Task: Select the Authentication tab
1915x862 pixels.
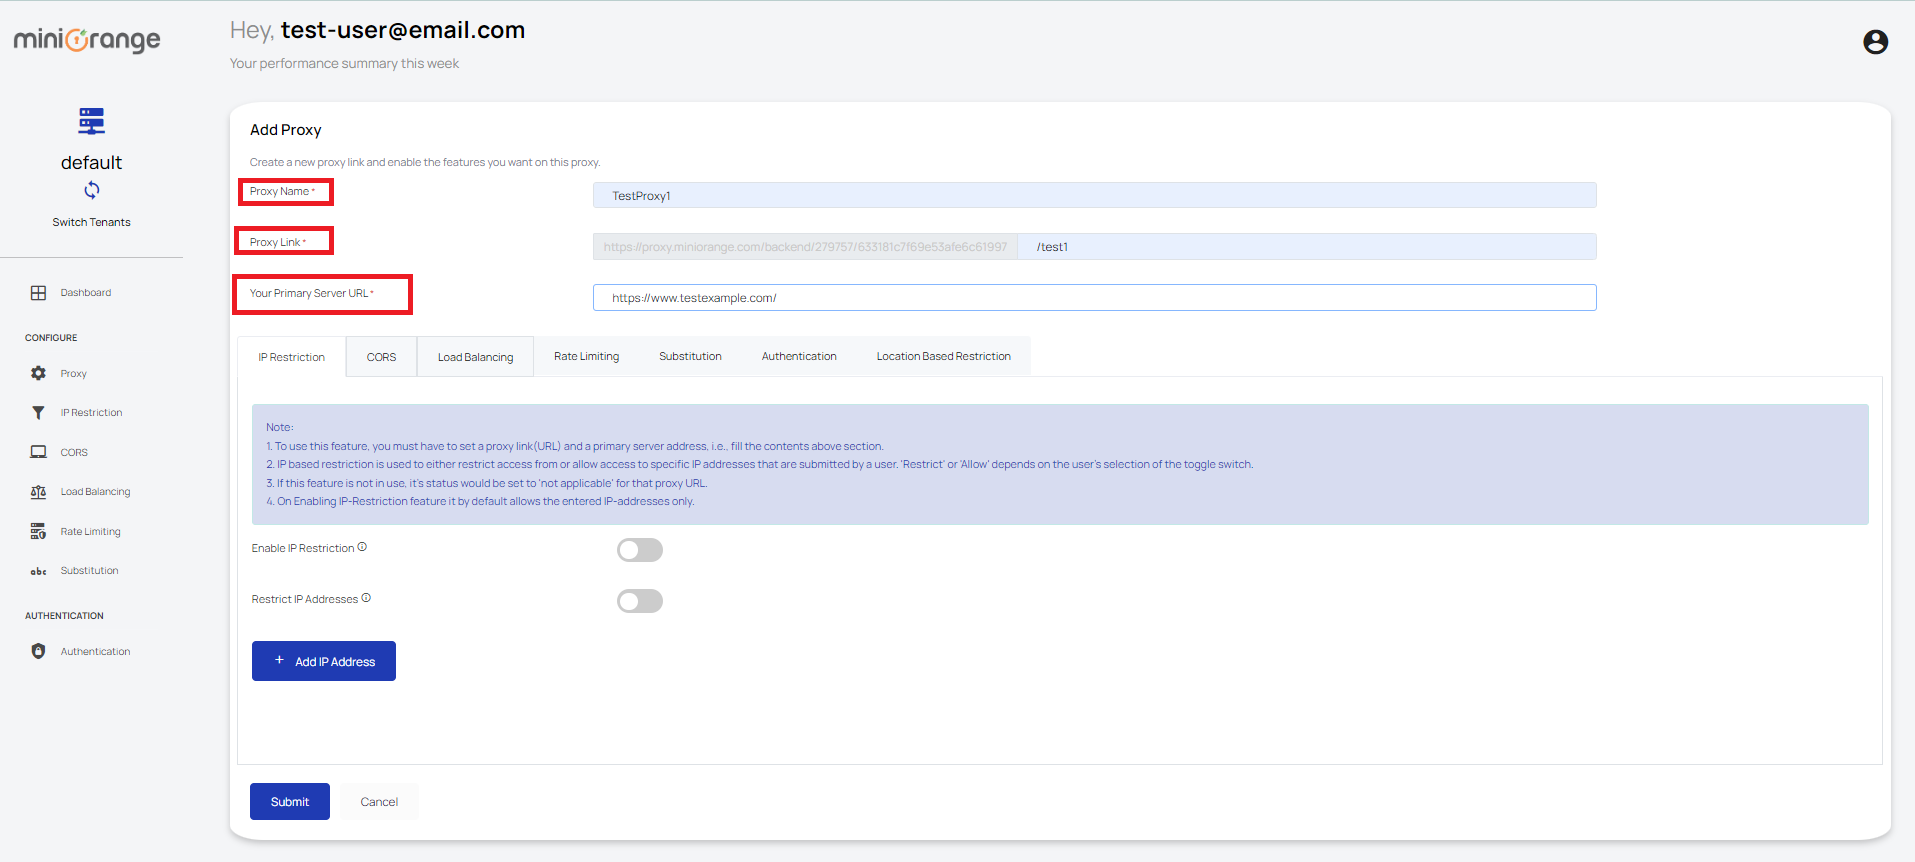Action: [x=799, y=356]
